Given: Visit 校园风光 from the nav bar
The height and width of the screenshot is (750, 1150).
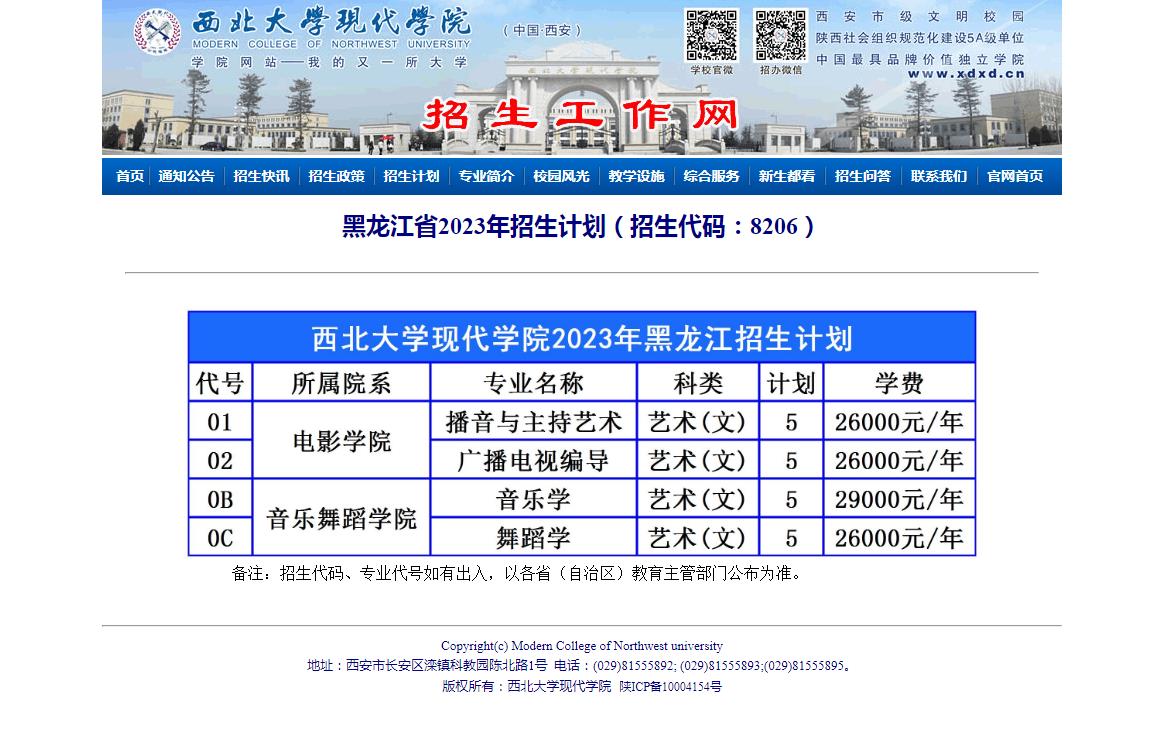Looking at the screenshot, I should click(x=561, y=176).
